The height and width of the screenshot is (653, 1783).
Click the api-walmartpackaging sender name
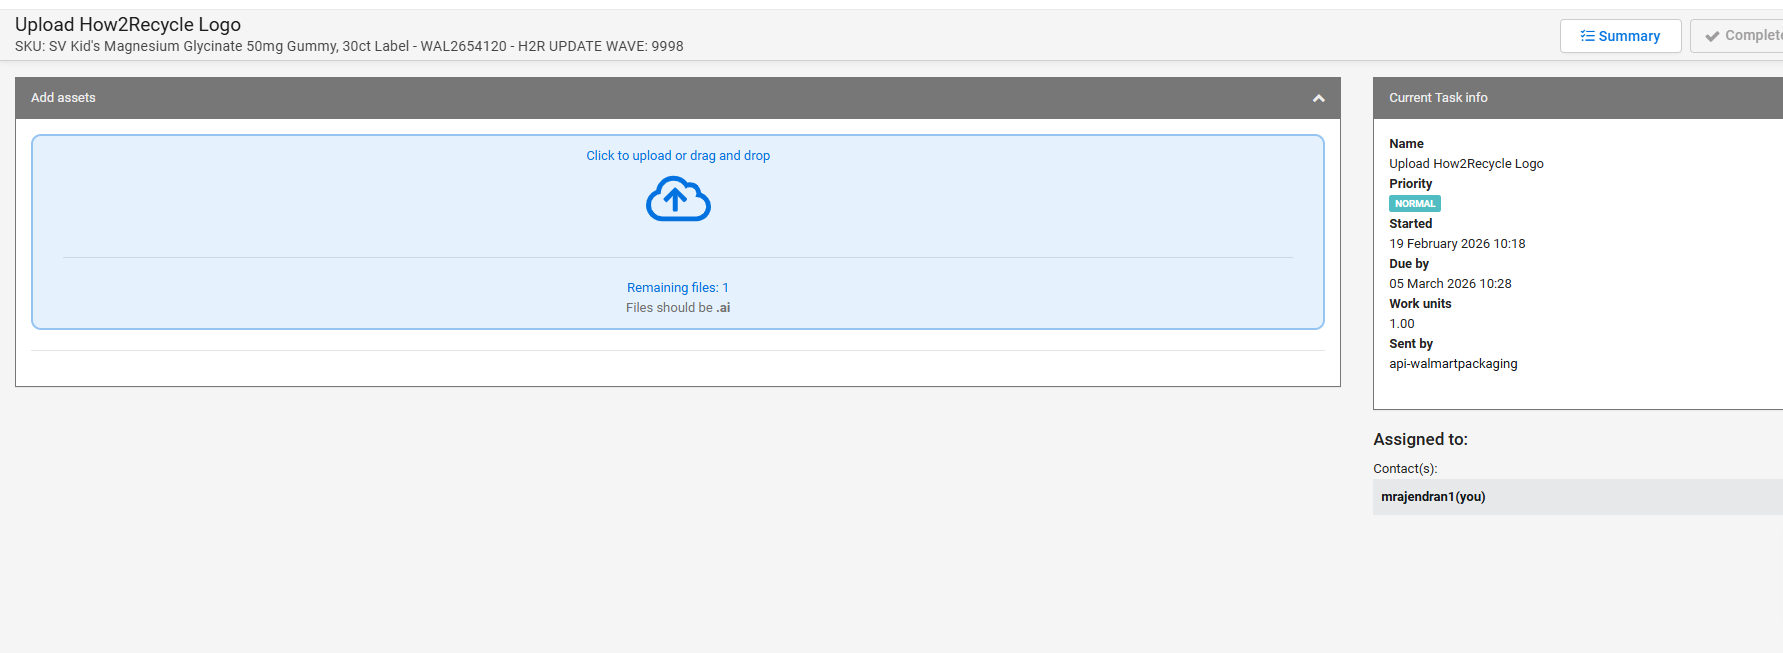click(x=1453, y=364)
